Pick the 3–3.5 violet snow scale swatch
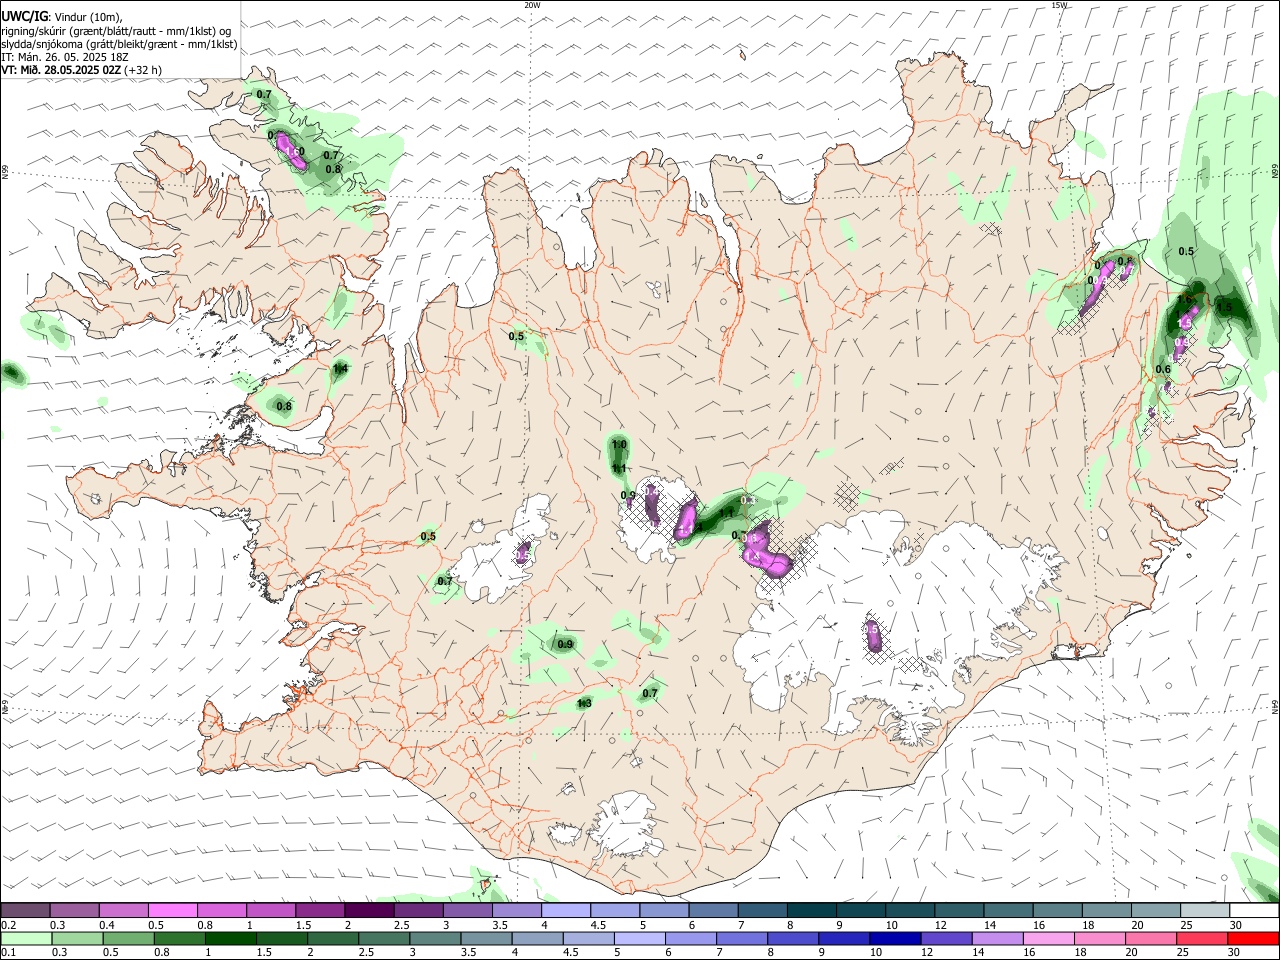Image resolution: width=1280 pixels, height=960 pixels. coord(466,911)
